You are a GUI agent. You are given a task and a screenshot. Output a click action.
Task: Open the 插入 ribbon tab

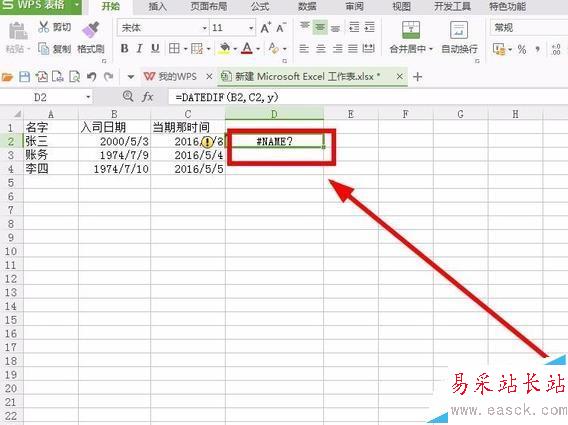[x=158, y=7]
